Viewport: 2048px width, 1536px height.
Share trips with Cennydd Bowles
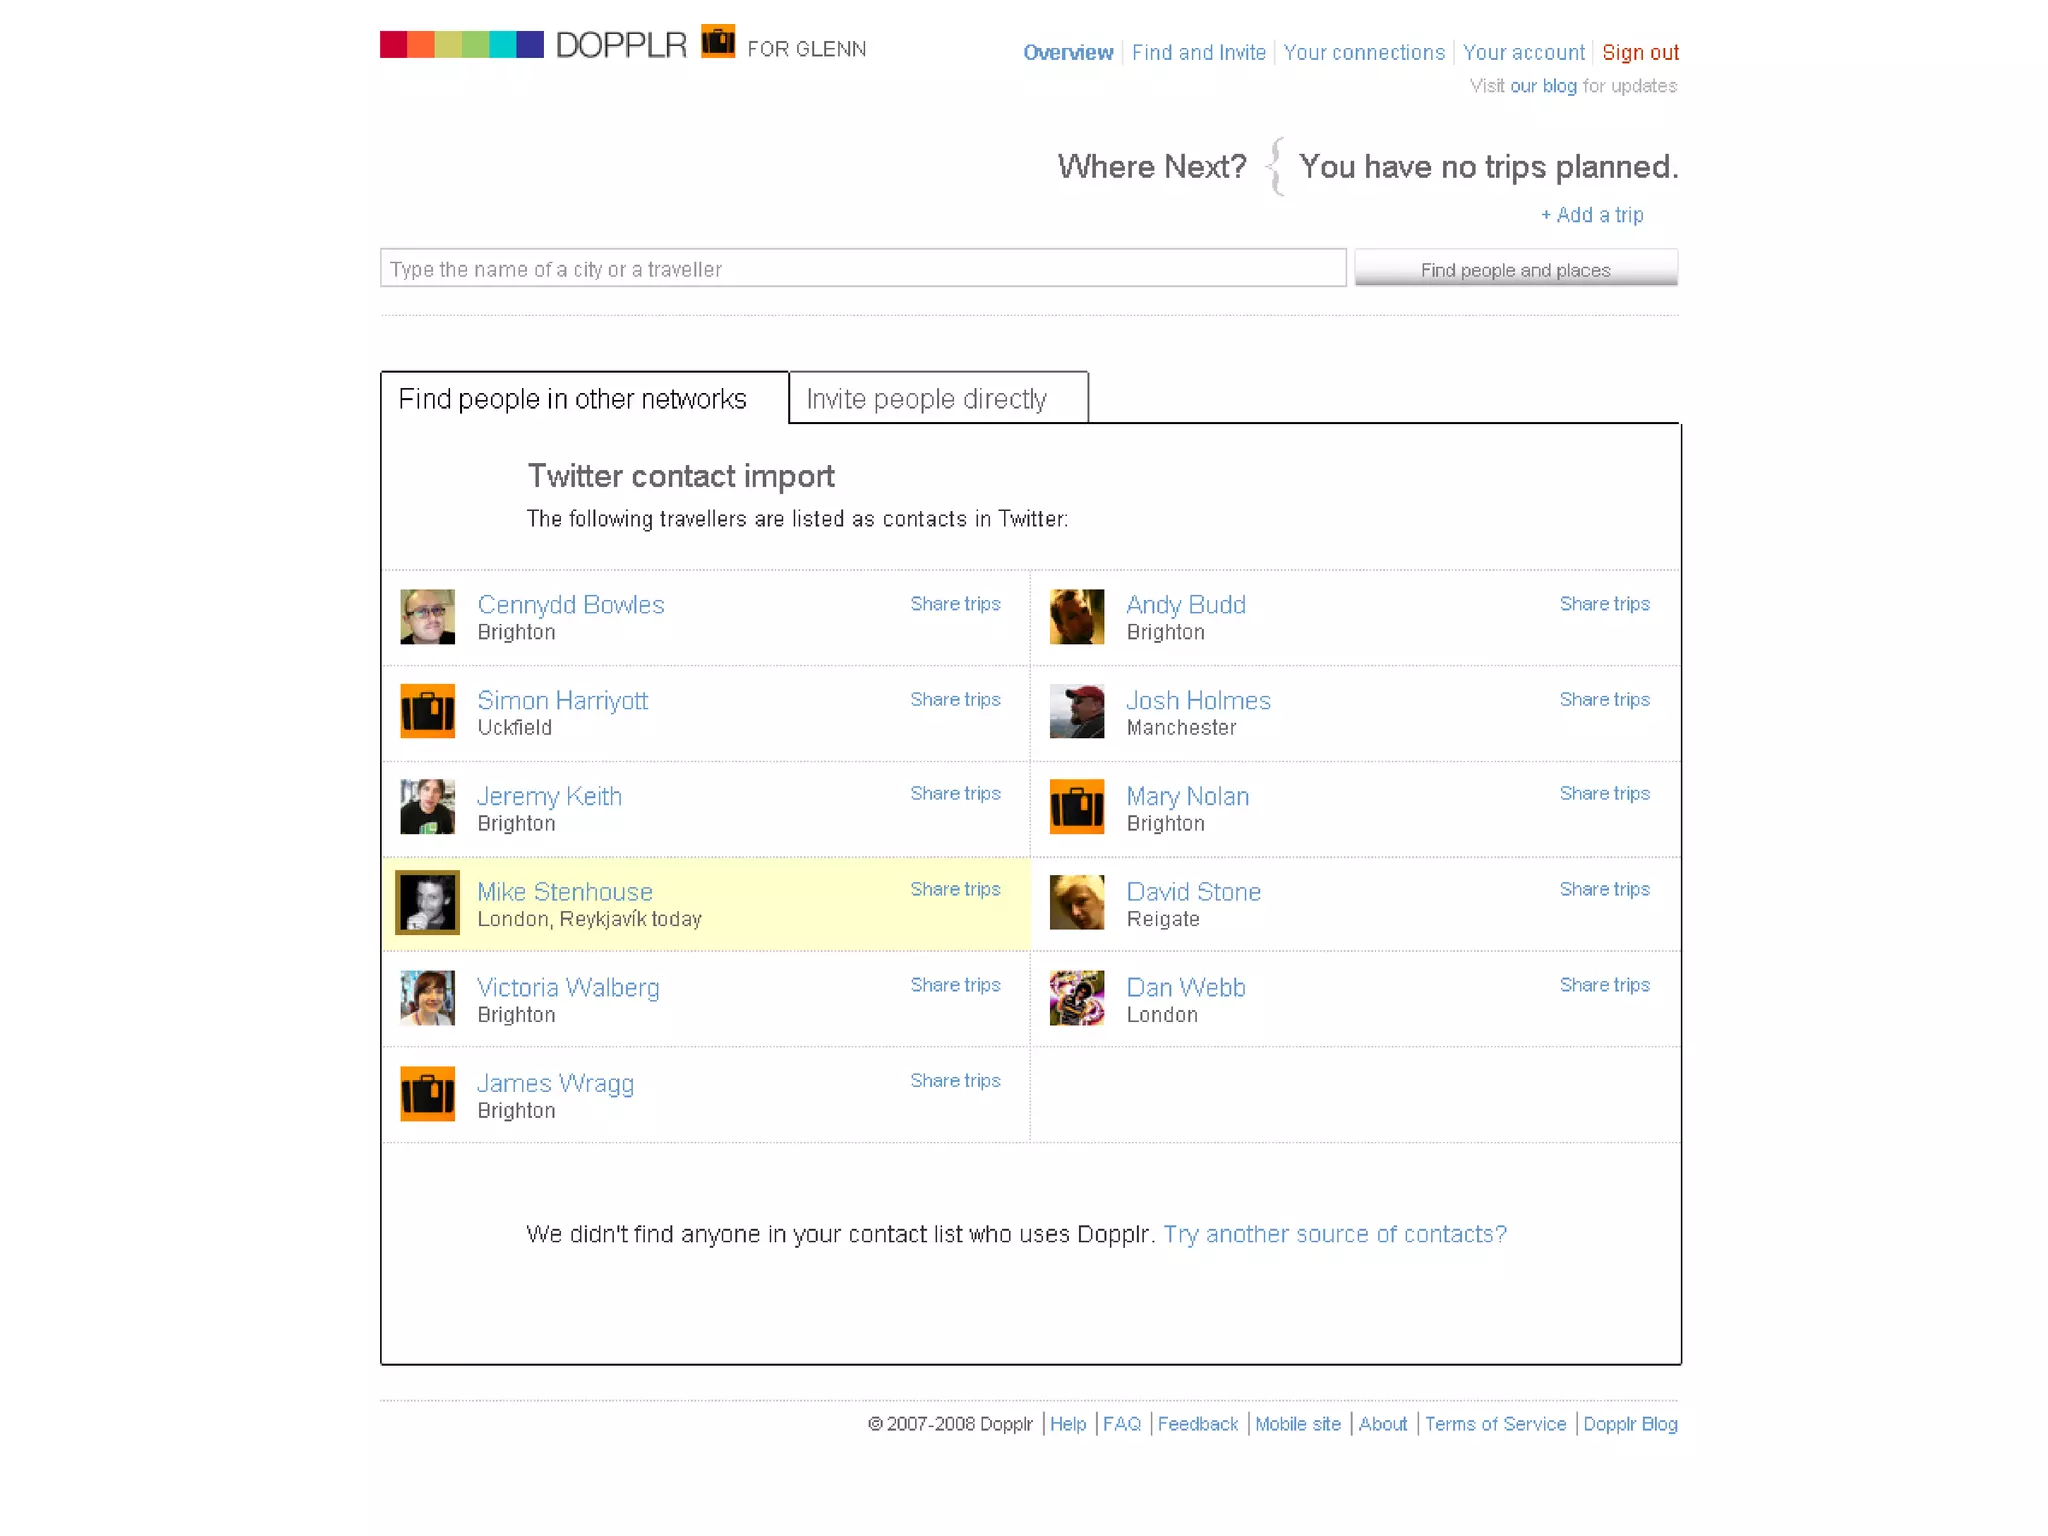955,604
